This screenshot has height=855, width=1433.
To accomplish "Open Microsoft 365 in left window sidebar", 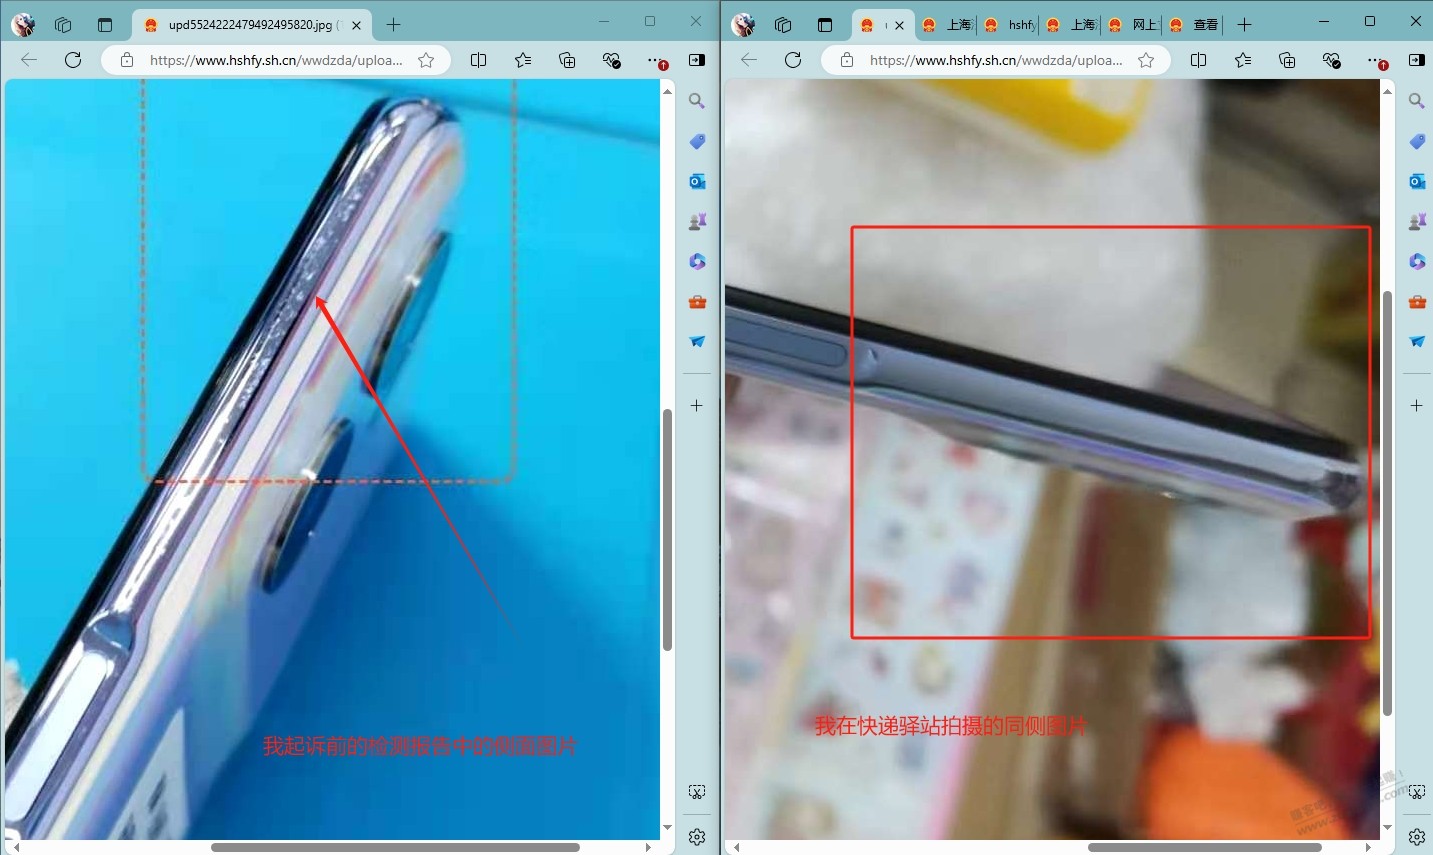I will pyautogui.click(x=697, y=261).
